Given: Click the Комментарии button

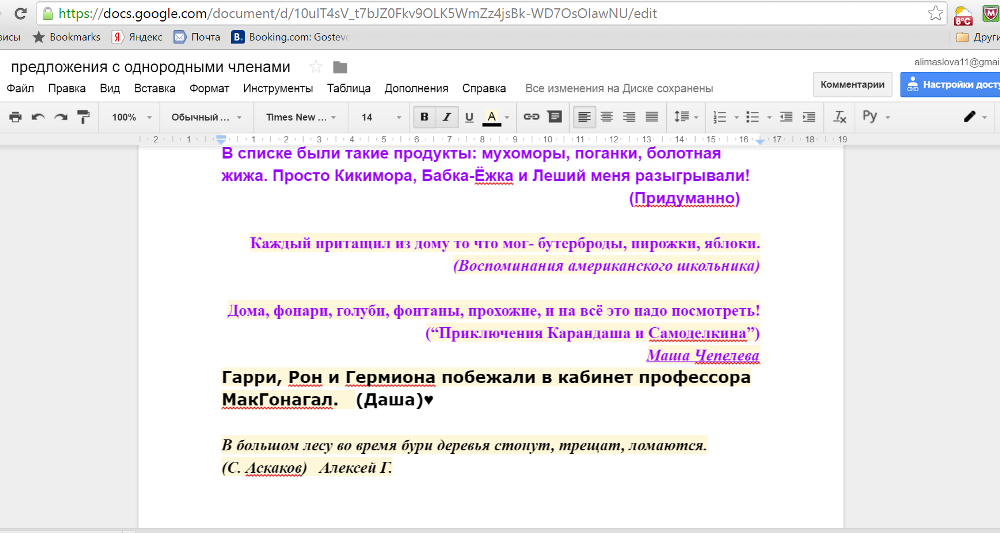Looking at the screenshot, I should click(x=852, y=85).
